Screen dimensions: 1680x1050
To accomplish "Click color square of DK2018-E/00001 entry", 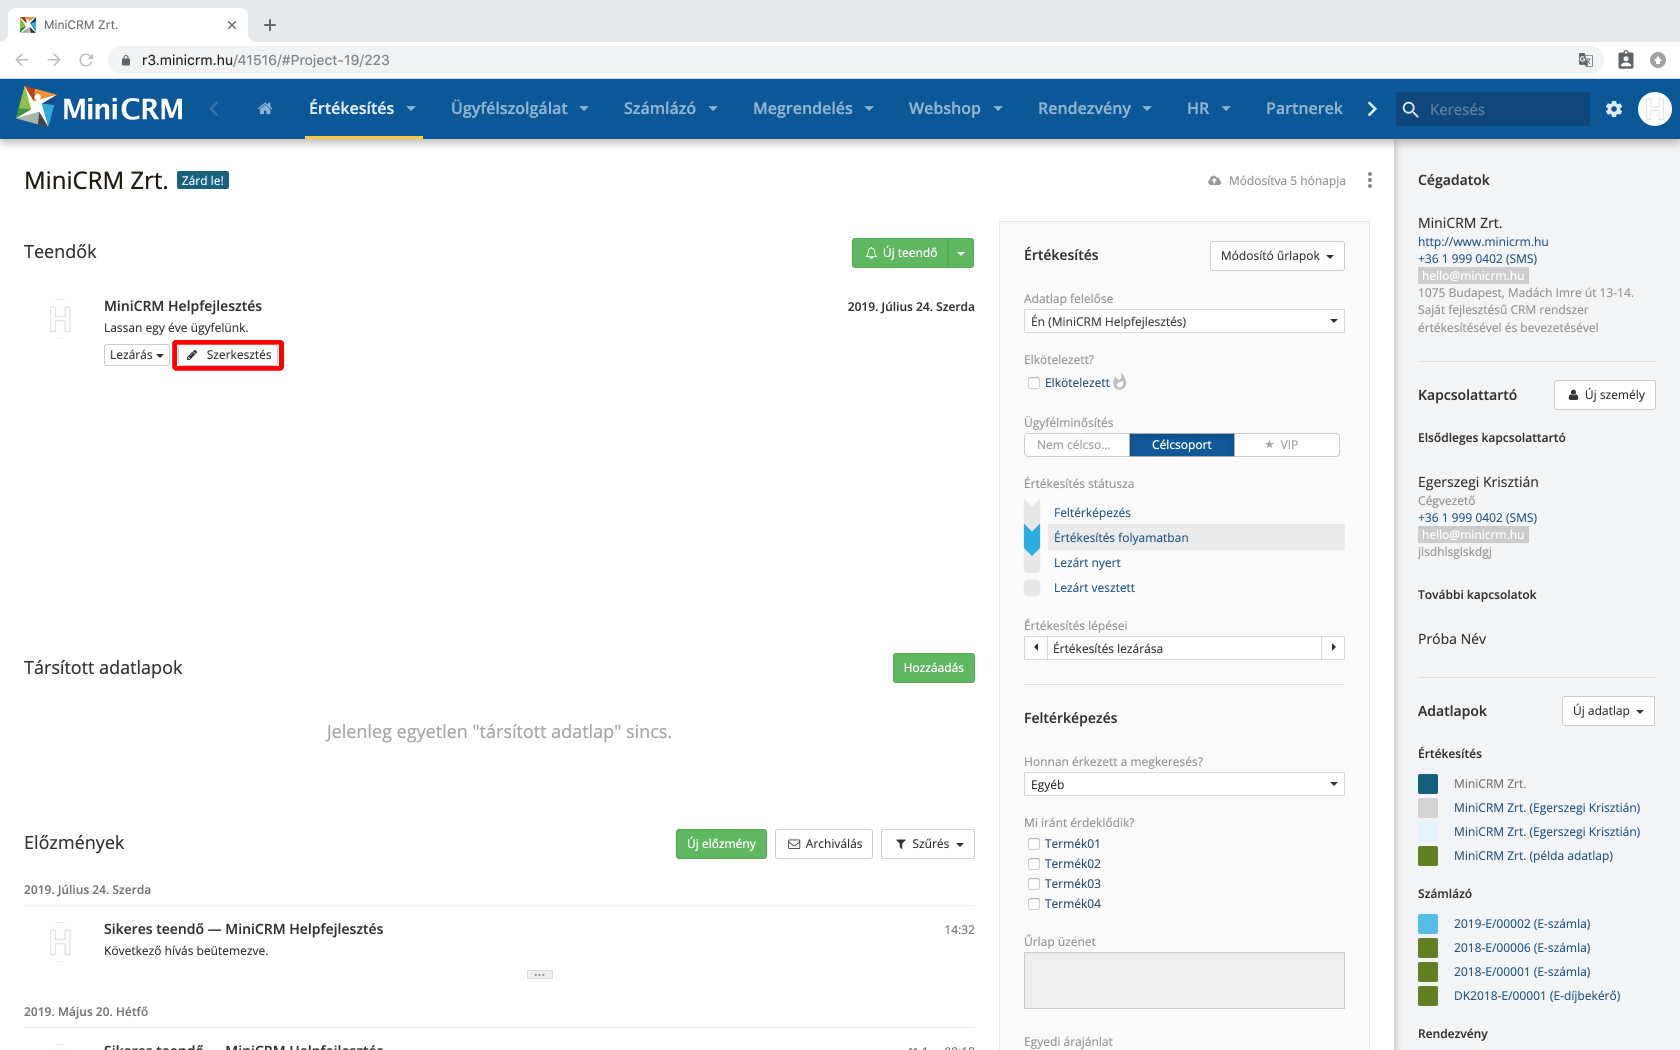I will tap(1428, 996).
